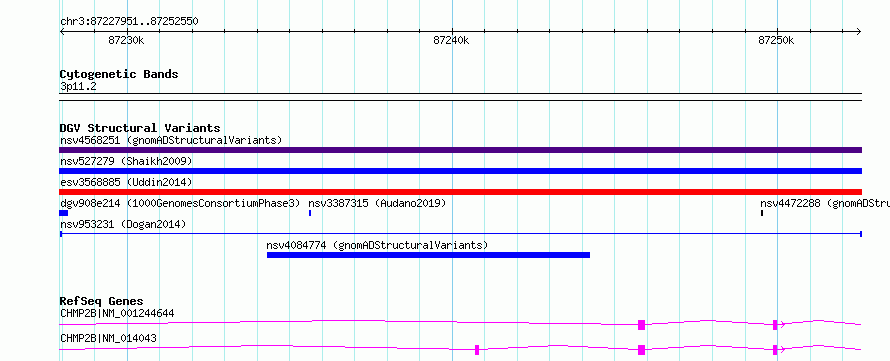Click the 87240k ruler label
Viewport: 890px width, 361px height.
[451, 40]
